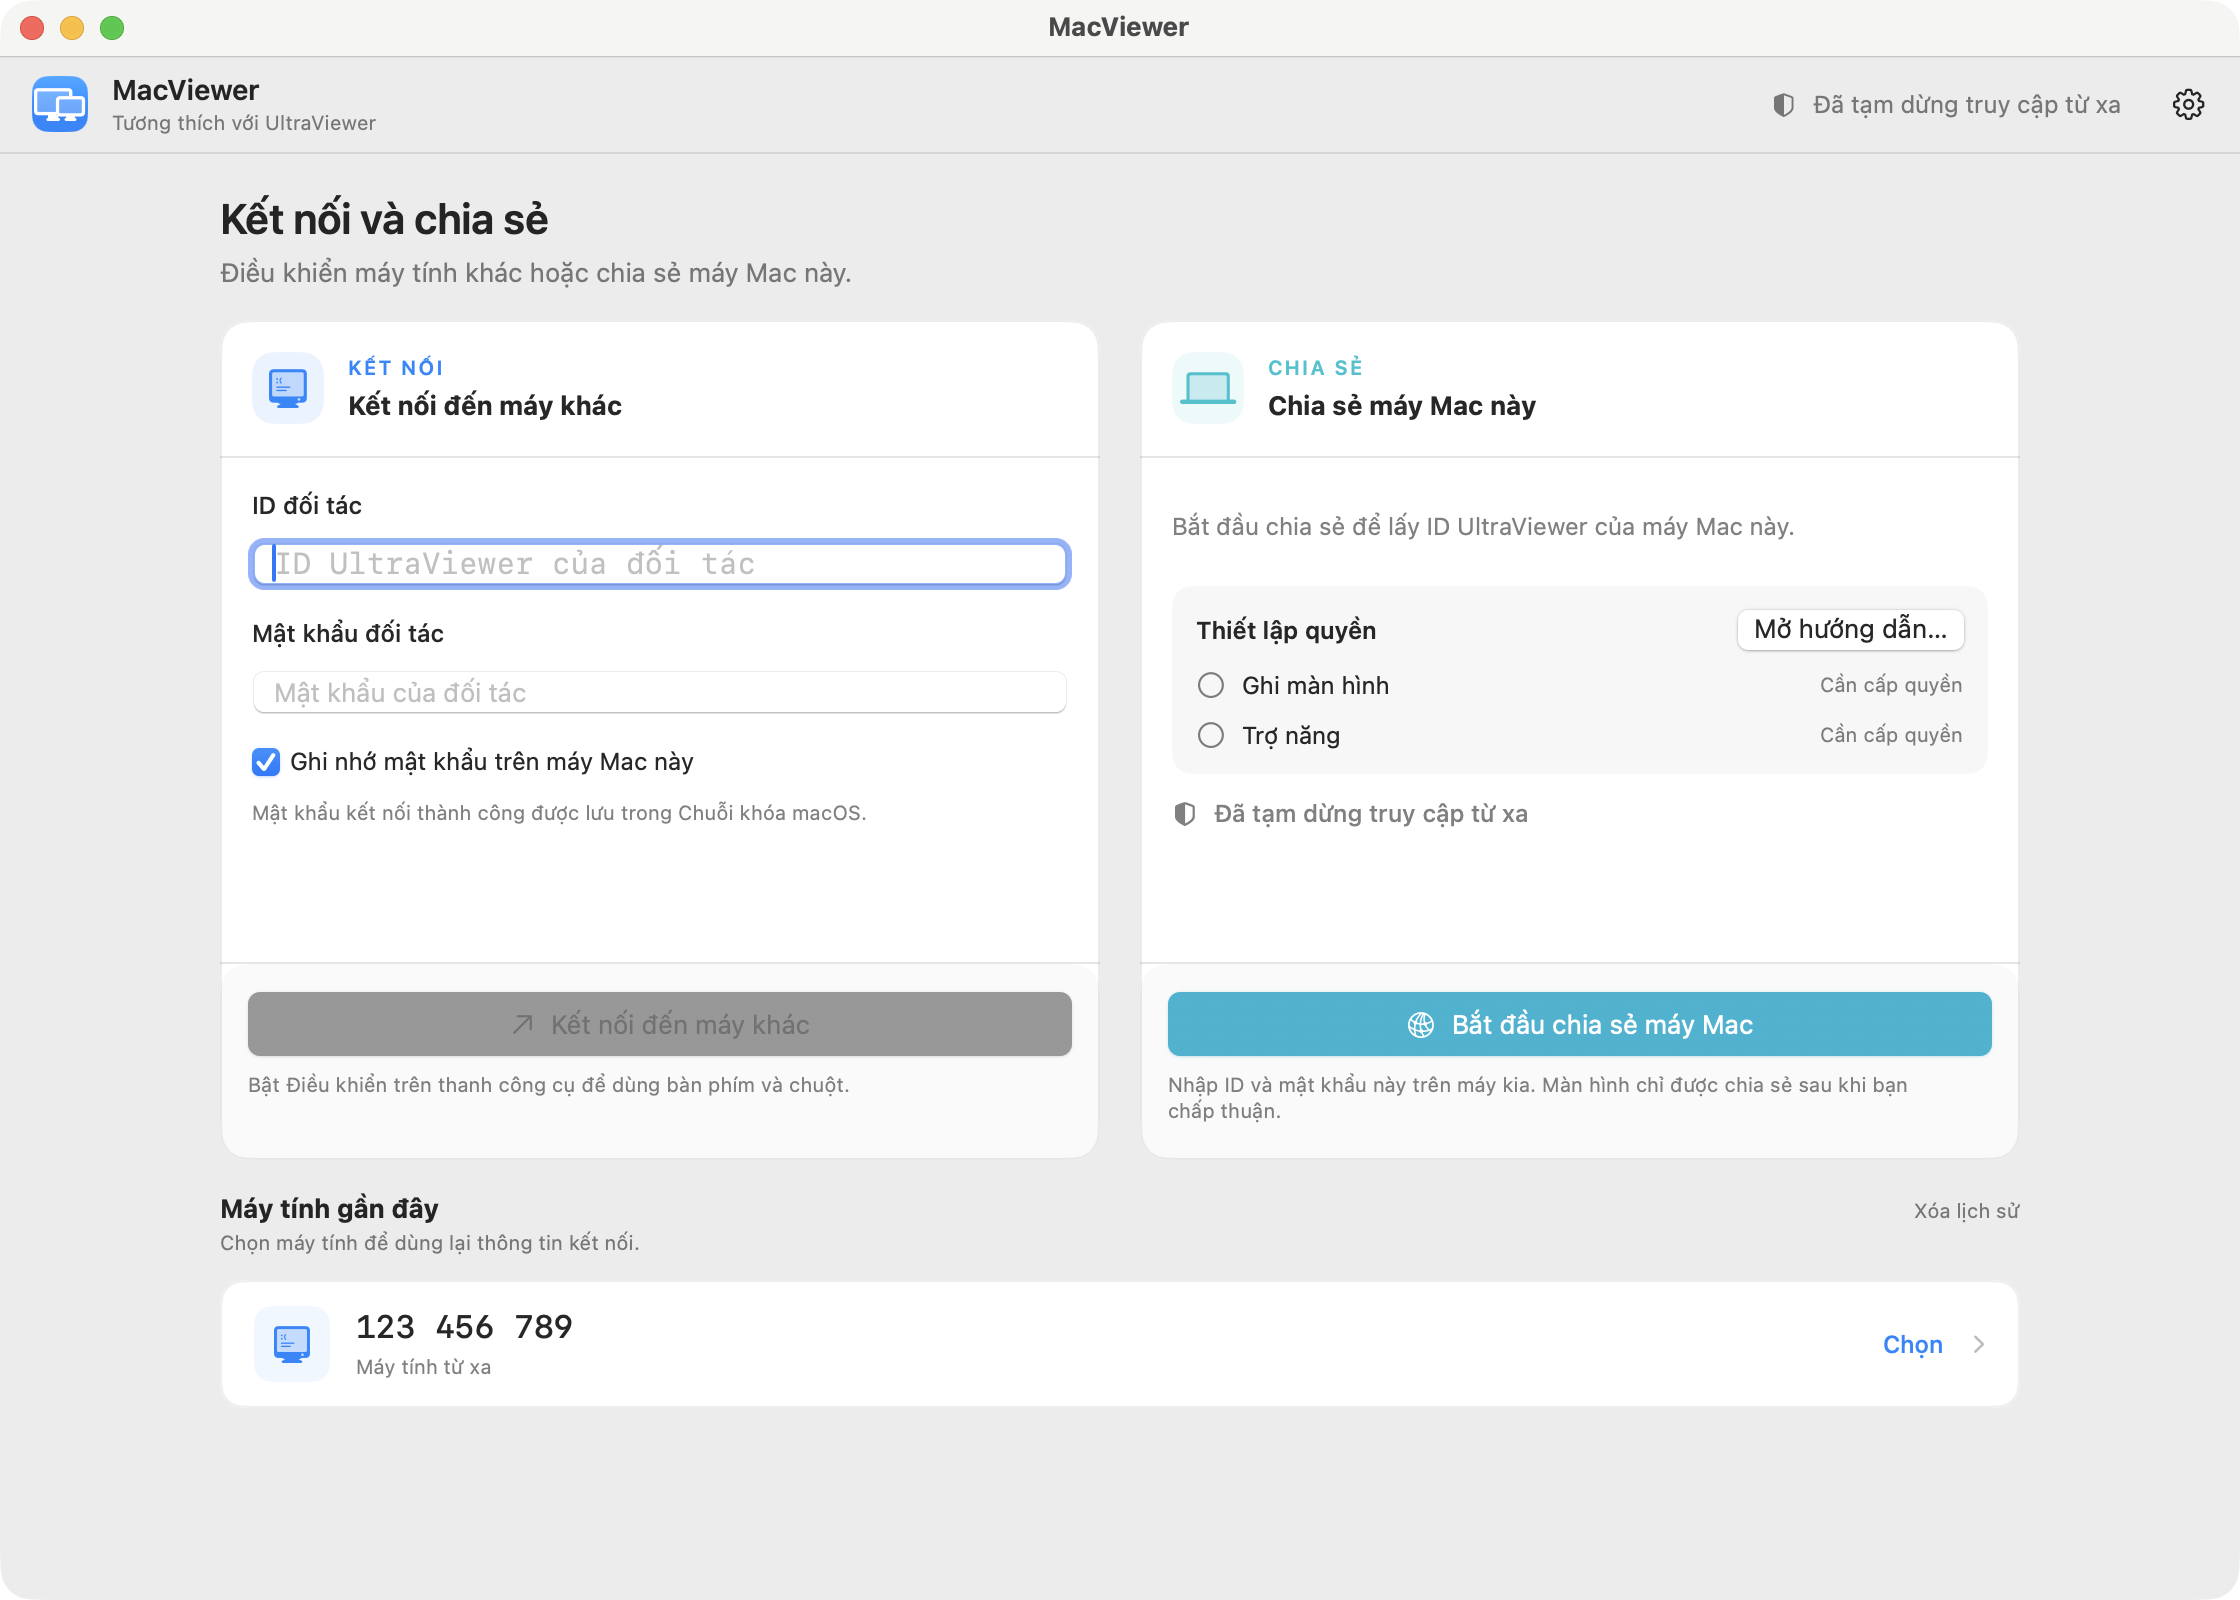The width and height of the screenshot is (2240, 1600).
Task: Click the Thiết lập quyền heading
Action: (1286, 630)
